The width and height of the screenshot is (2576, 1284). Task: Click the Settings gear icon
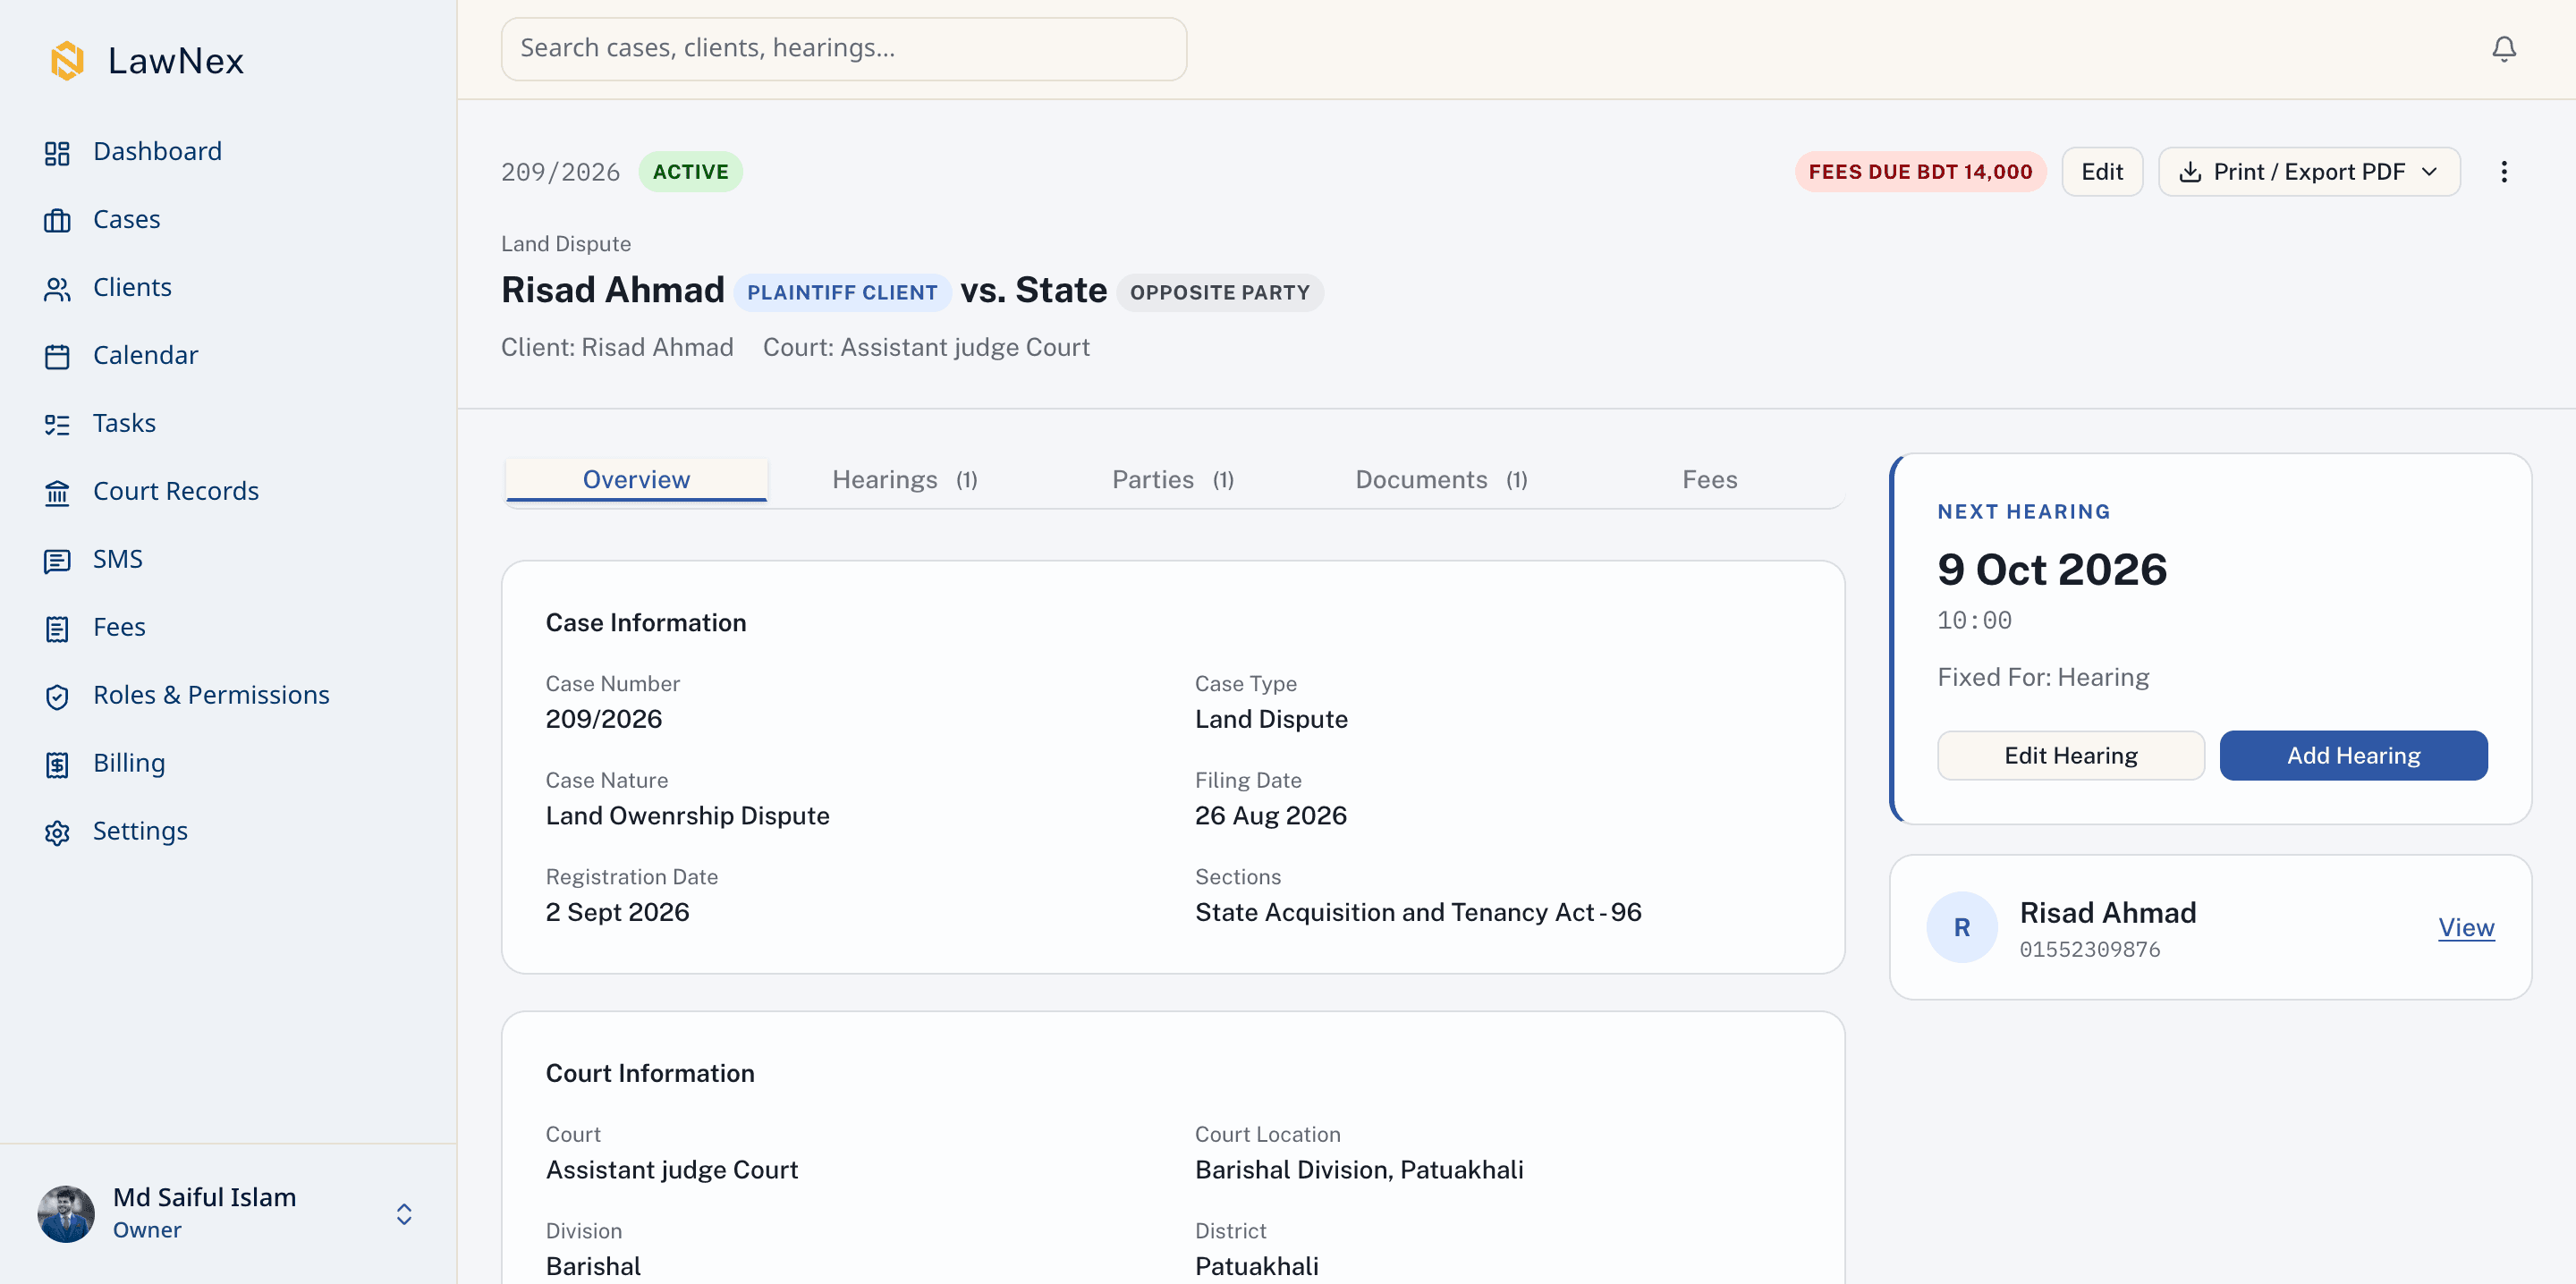[57, 832]
